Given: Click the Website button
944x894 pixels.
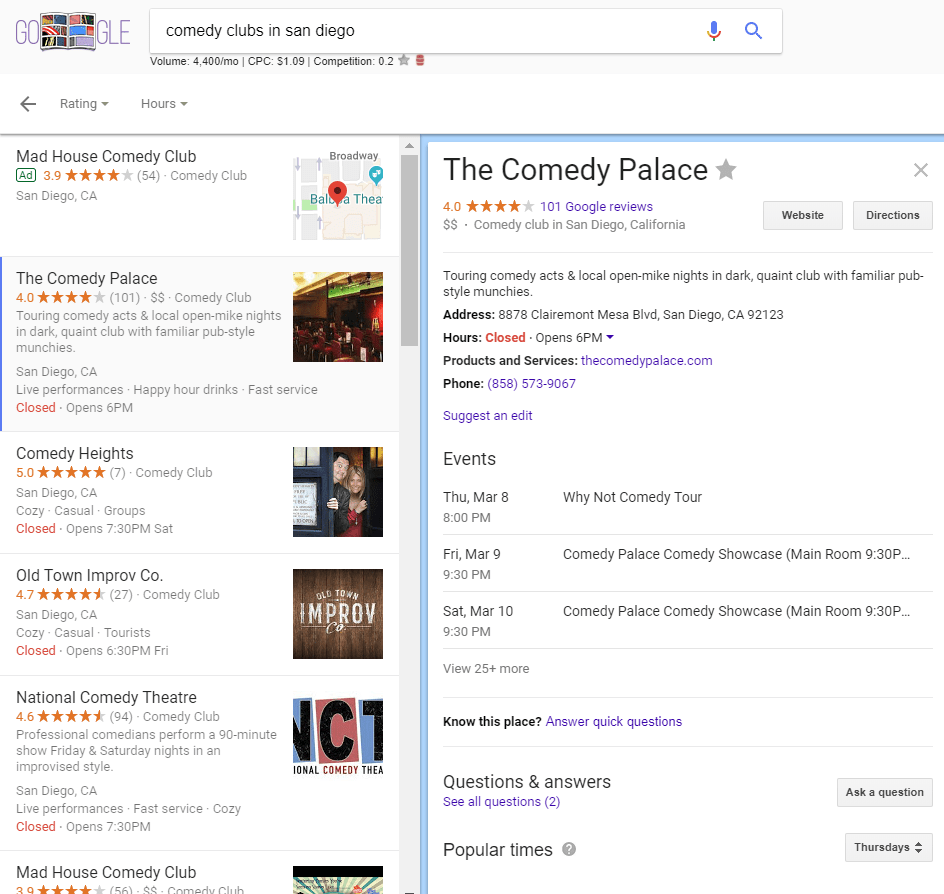Looking at the screenshot, I should pyautogui.click(x=802, y=215).
